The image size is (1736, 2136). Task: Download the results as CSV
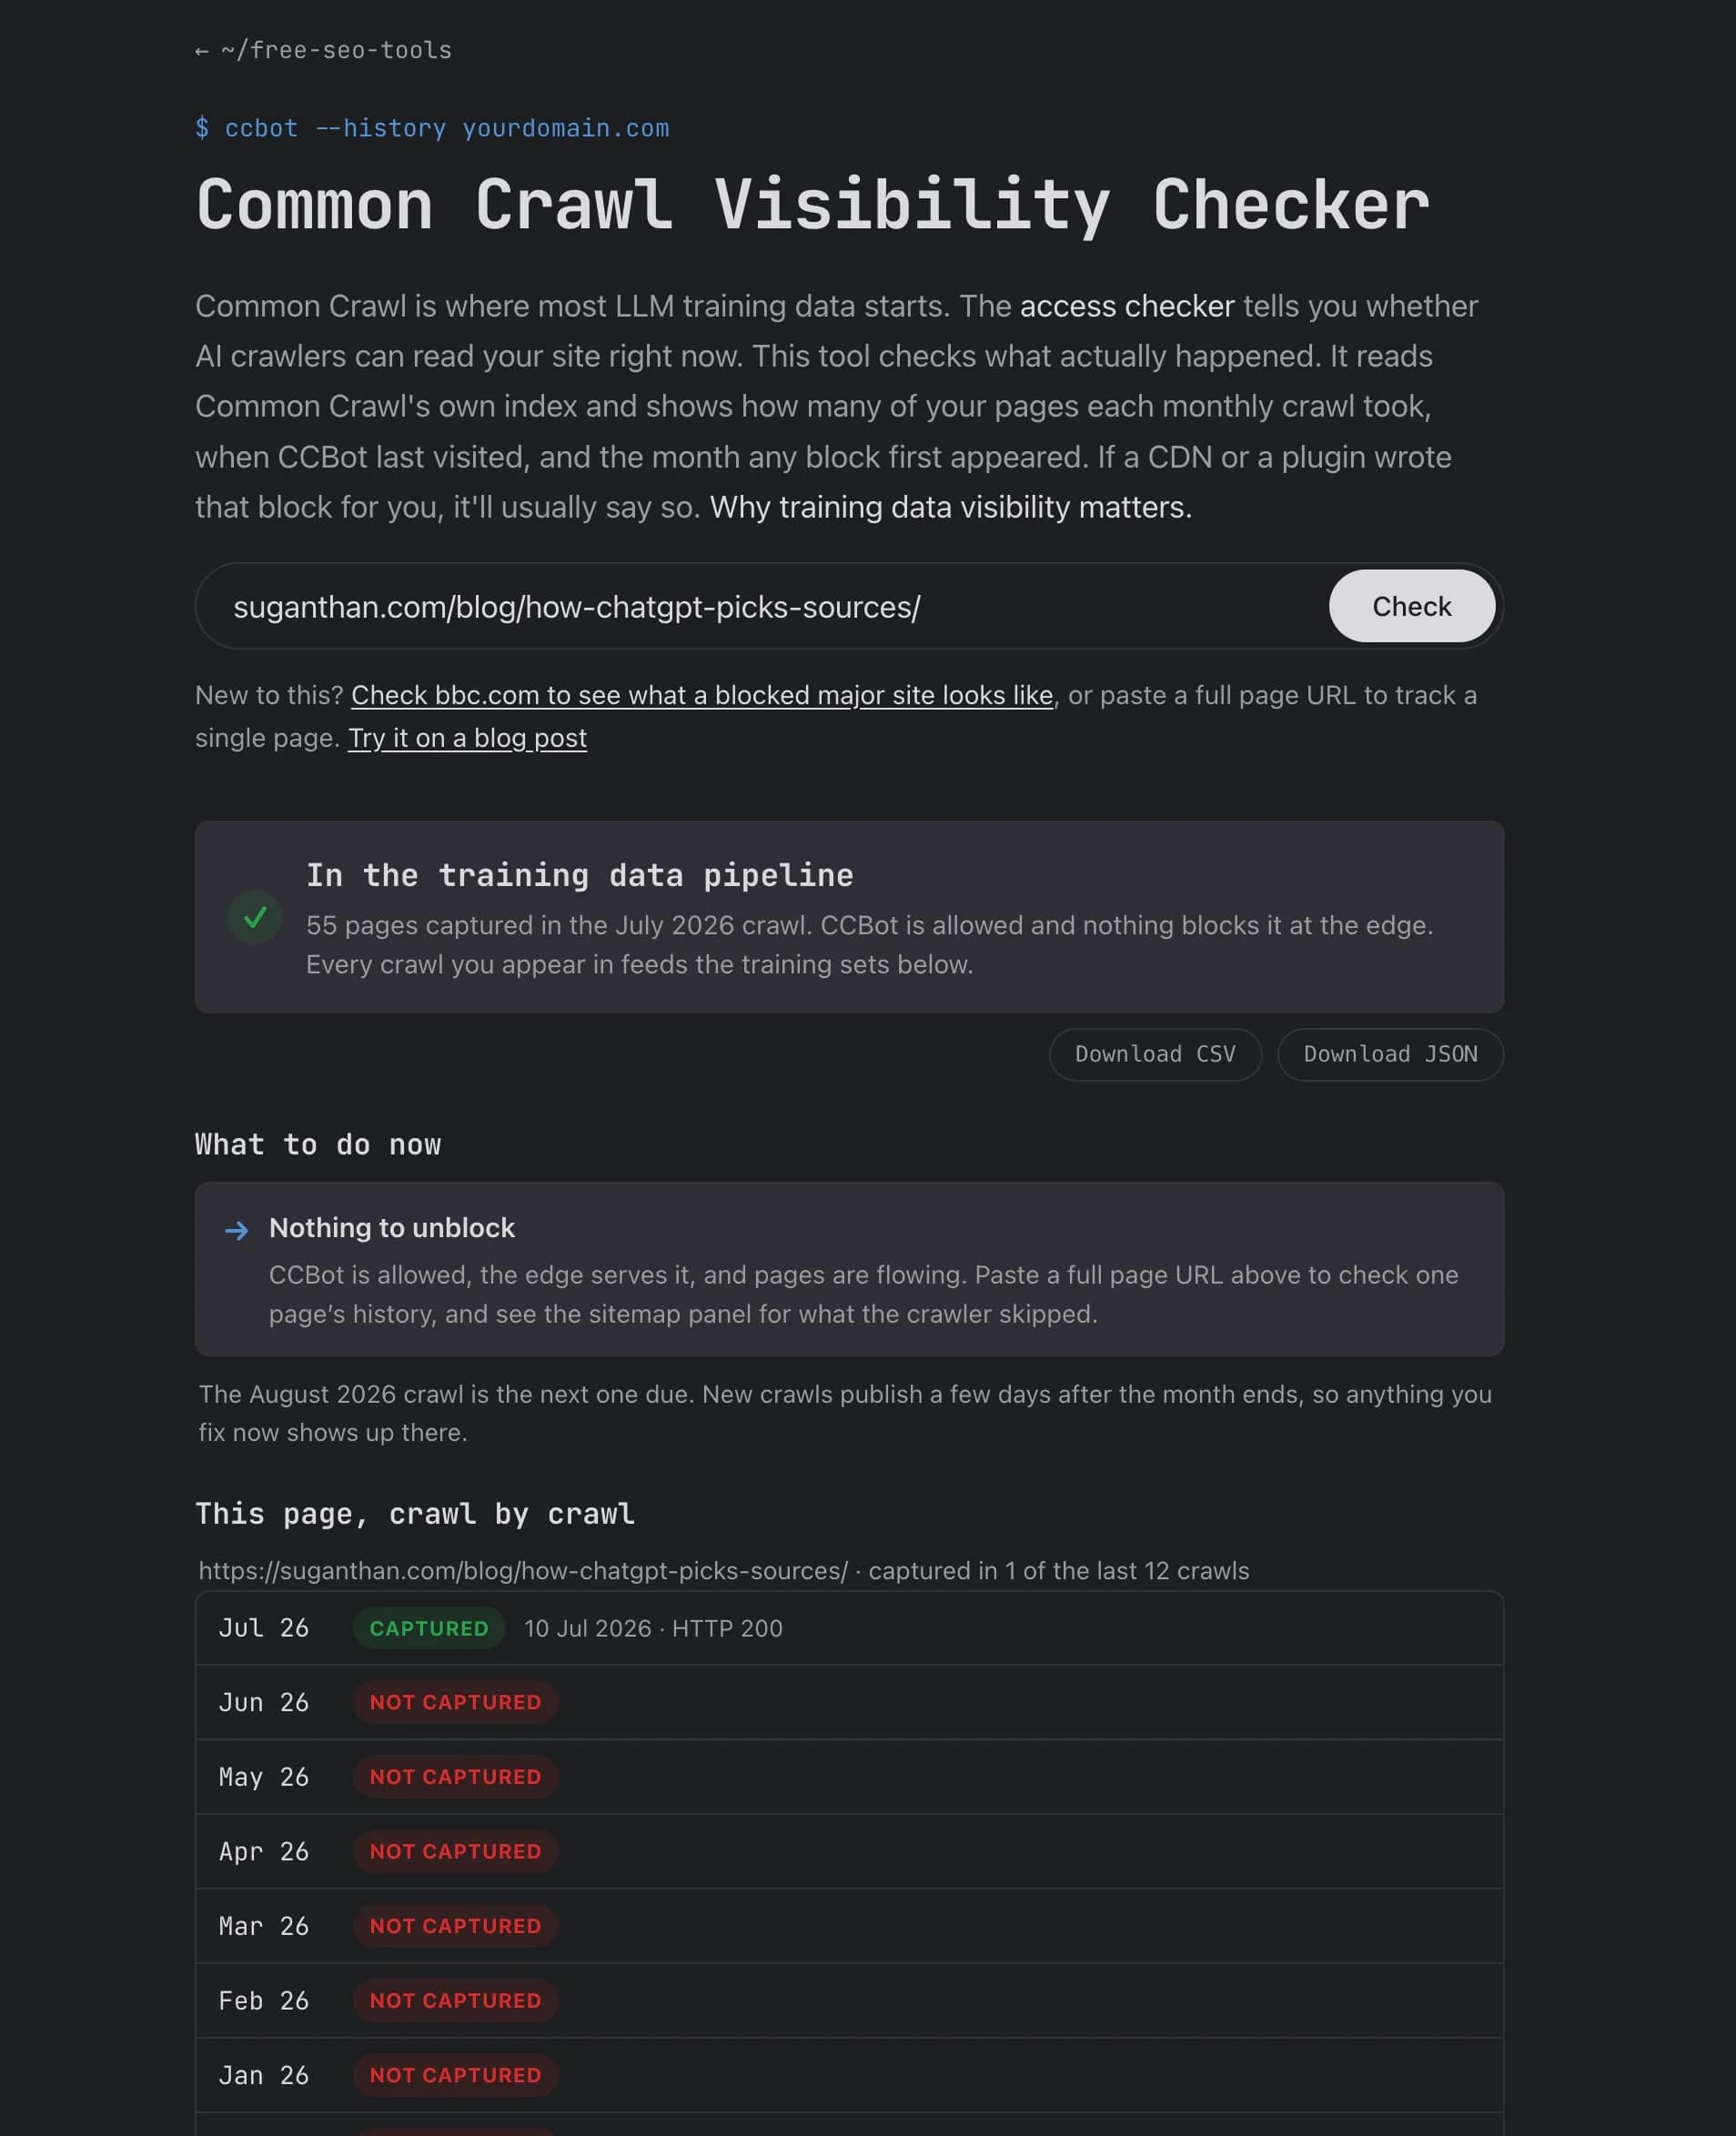point(1155,1054)
